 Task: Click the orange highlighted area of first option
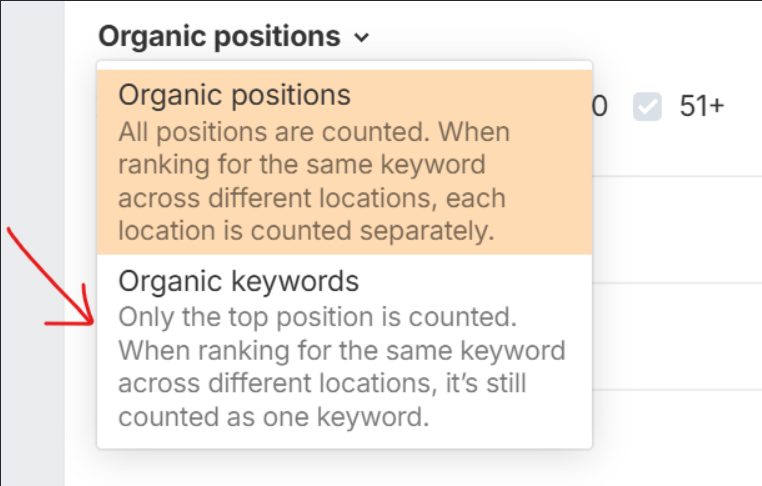click(x=540, y=200)
